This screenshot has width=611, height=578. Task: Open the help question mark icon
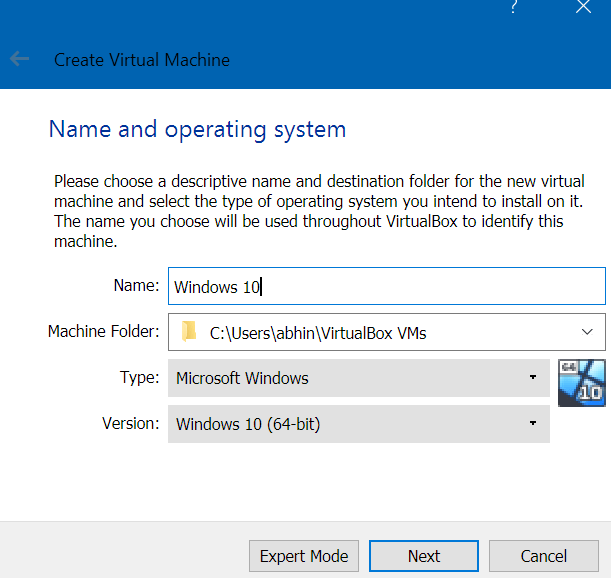click(514, 7)
